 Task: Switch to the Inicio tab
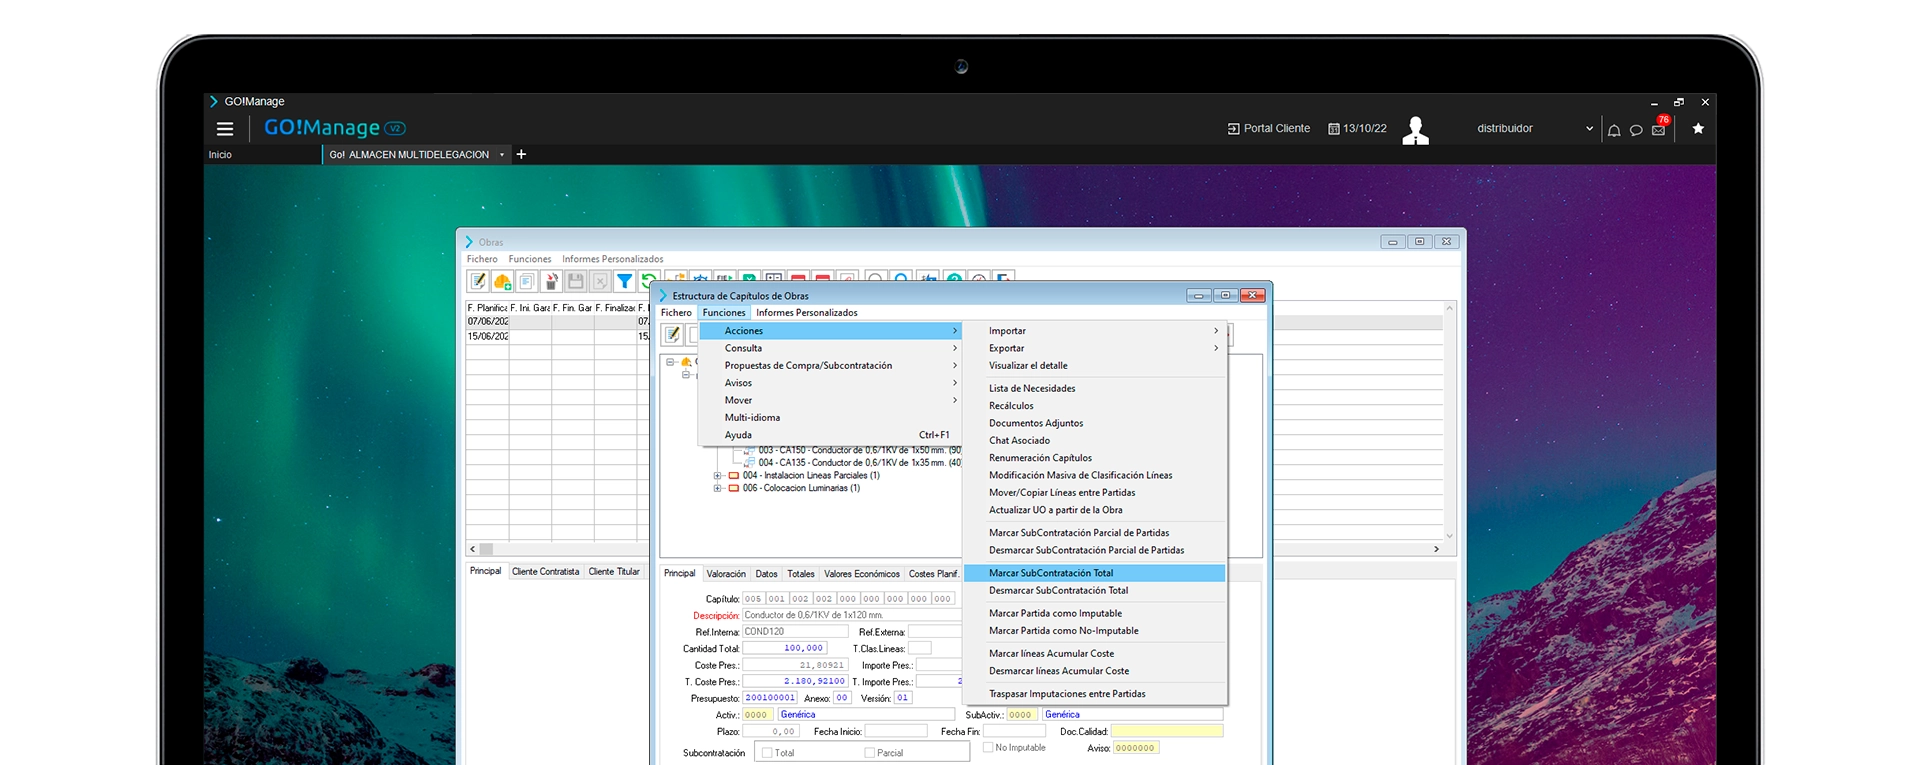(220, 155)
